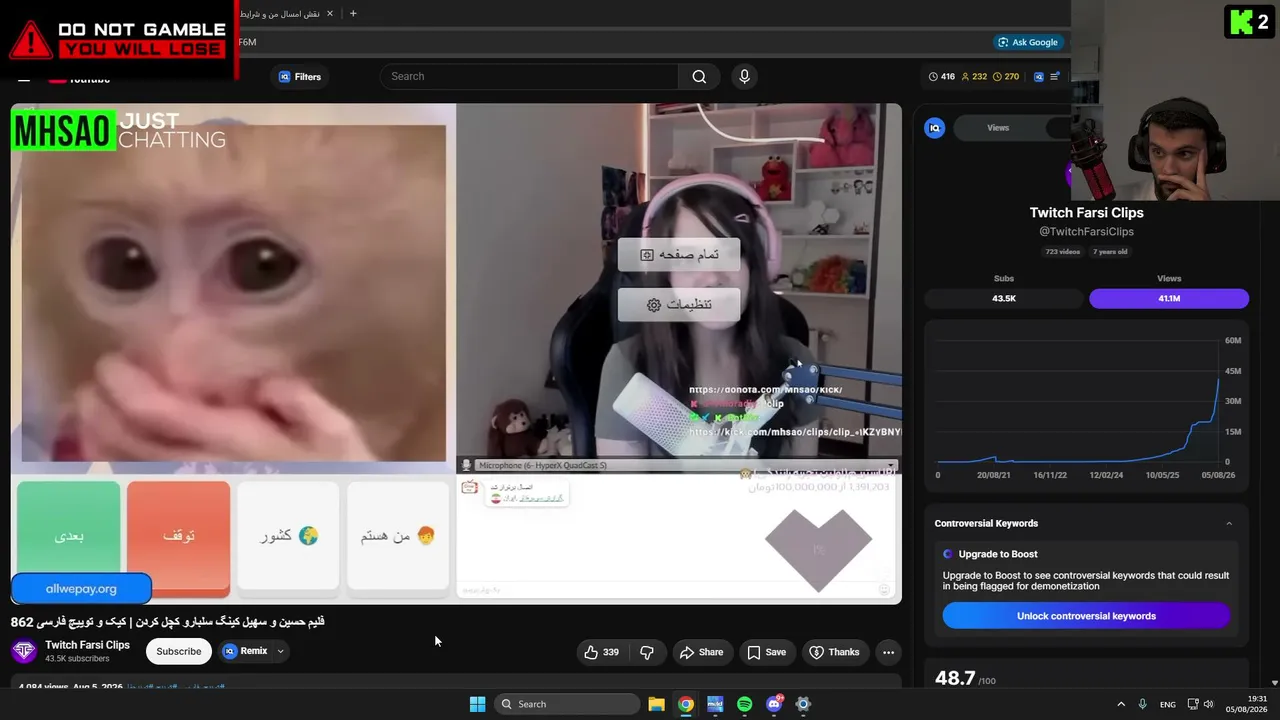Click the tray microphone icon

[1143, 704]
